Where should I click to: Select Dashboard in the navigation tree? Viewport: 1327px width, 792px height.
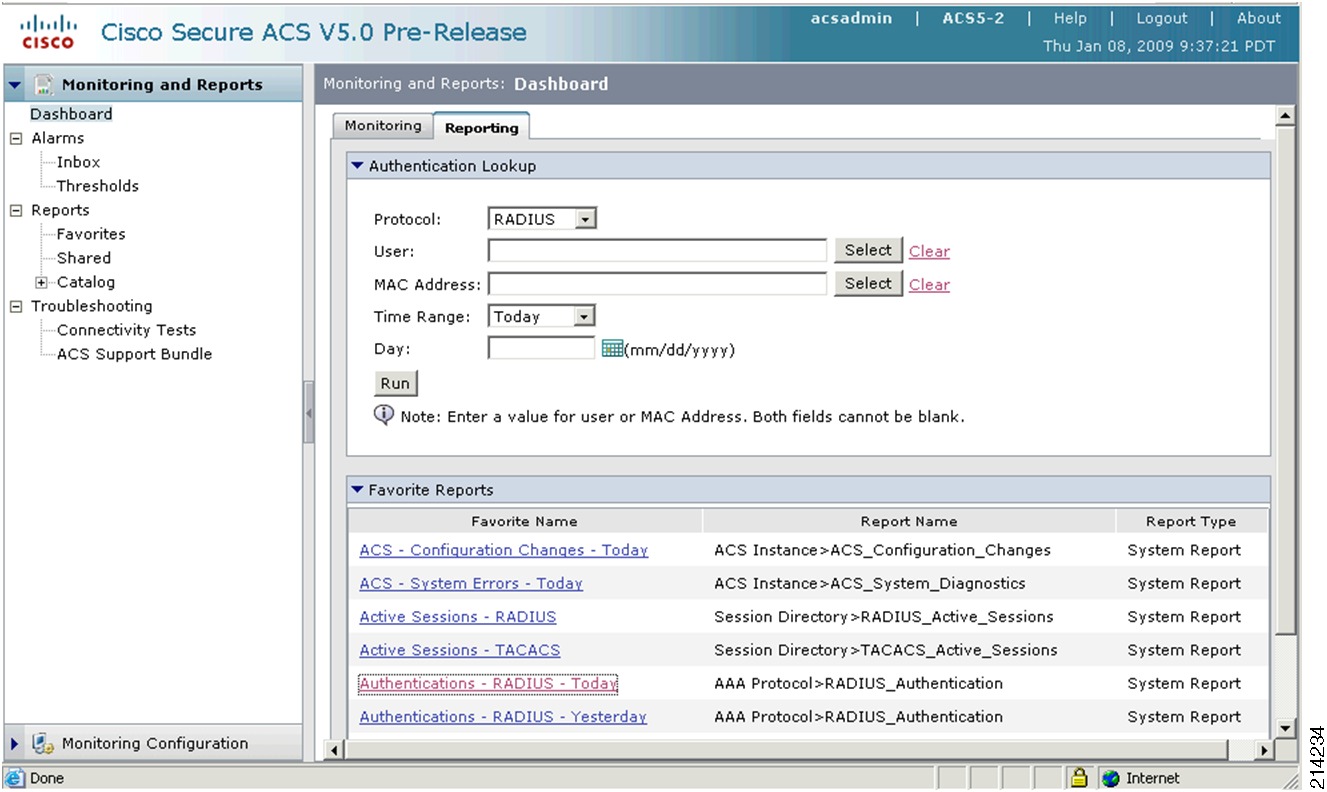(x=71, y=114)
